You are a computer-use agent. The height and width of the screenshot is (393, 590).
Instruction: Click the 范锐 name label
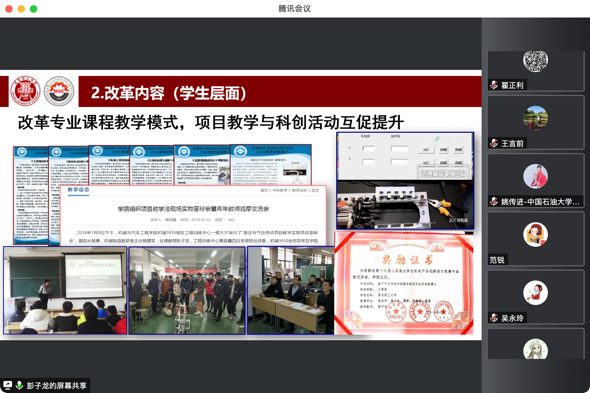coord(497,260)
